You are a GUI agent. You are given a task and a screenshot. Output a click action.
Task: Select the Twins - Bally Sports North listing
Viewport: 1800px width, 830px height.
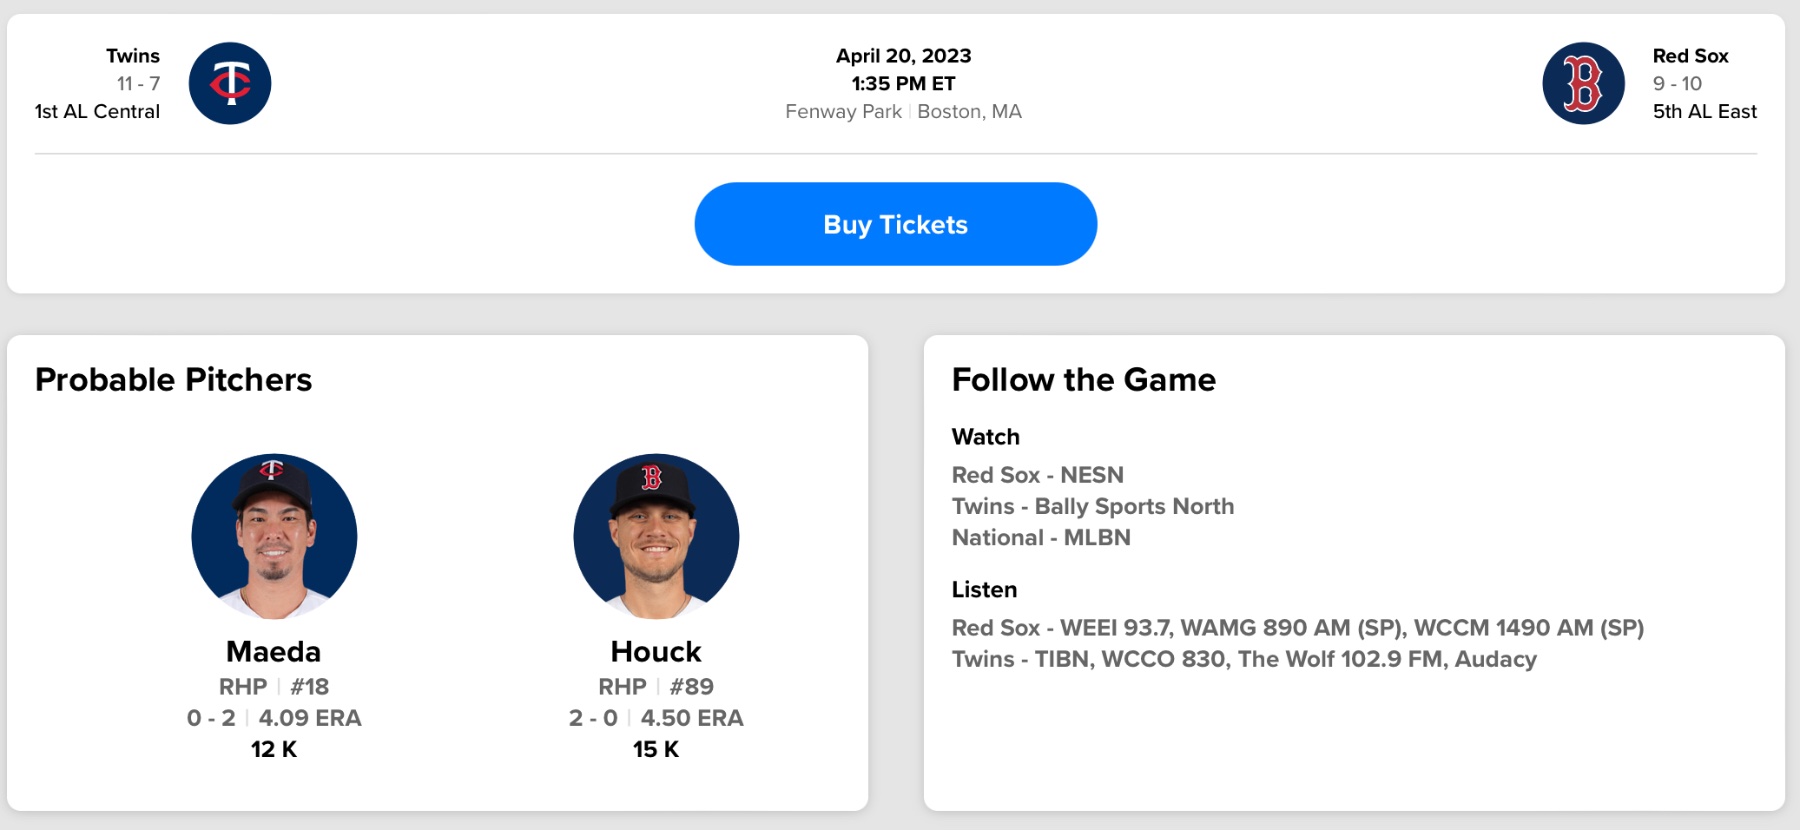pos(1092,506)
